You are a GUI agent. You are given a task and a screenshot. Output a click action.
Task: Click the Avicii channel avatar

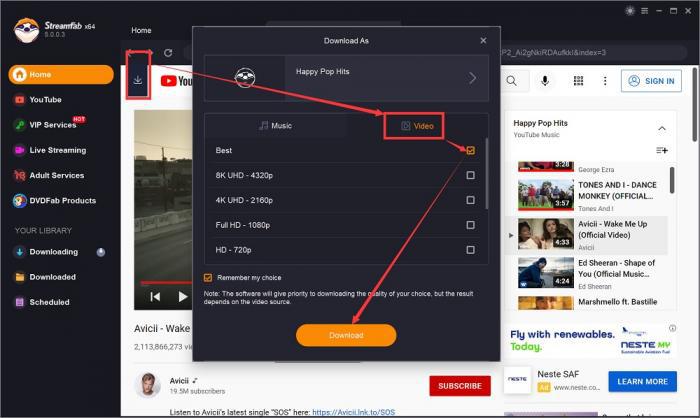pos(148,385)
